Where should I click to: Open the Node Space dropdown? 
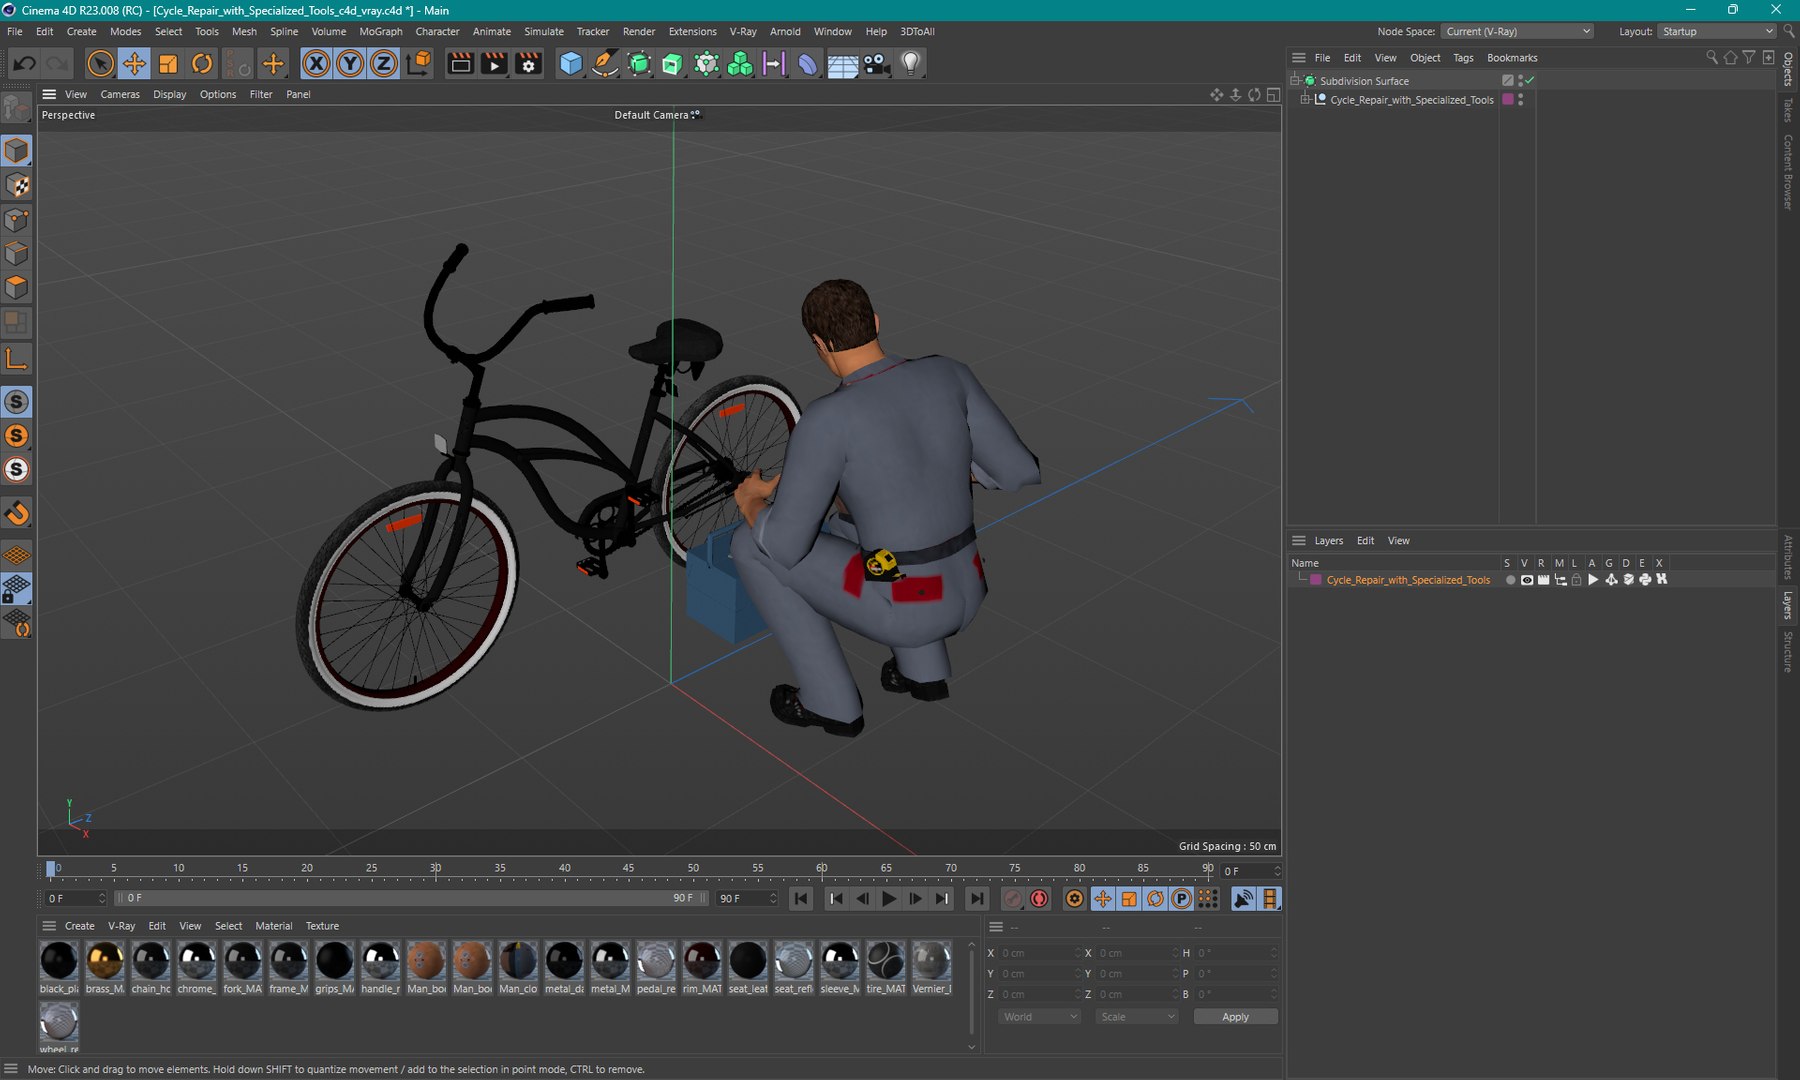tap(1518, 31)
